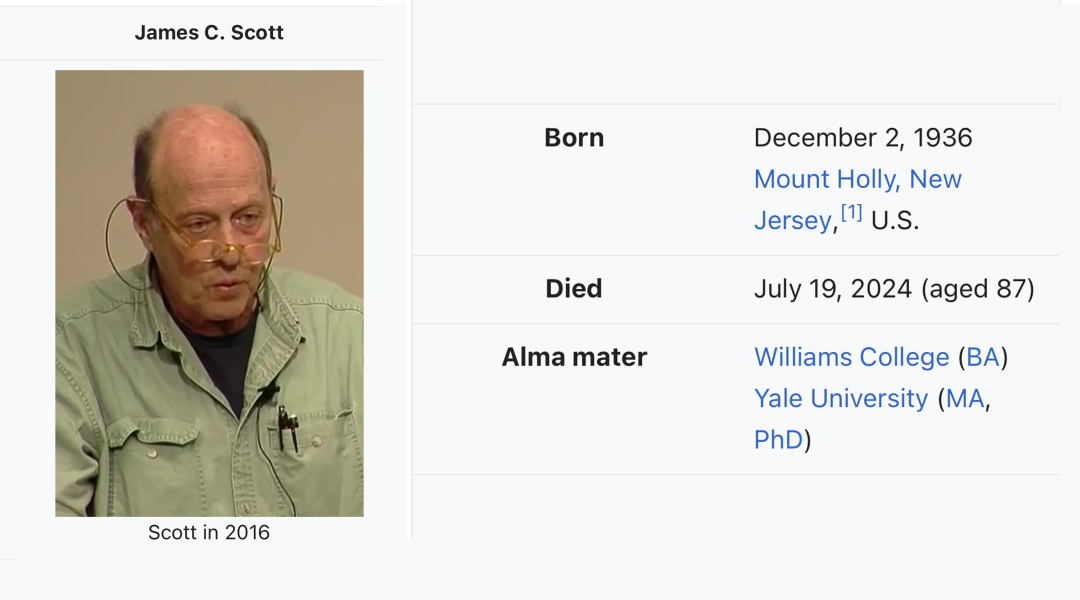Click the Alma mater row label
Screen dimensions: 1080x600
coord(574,358)
